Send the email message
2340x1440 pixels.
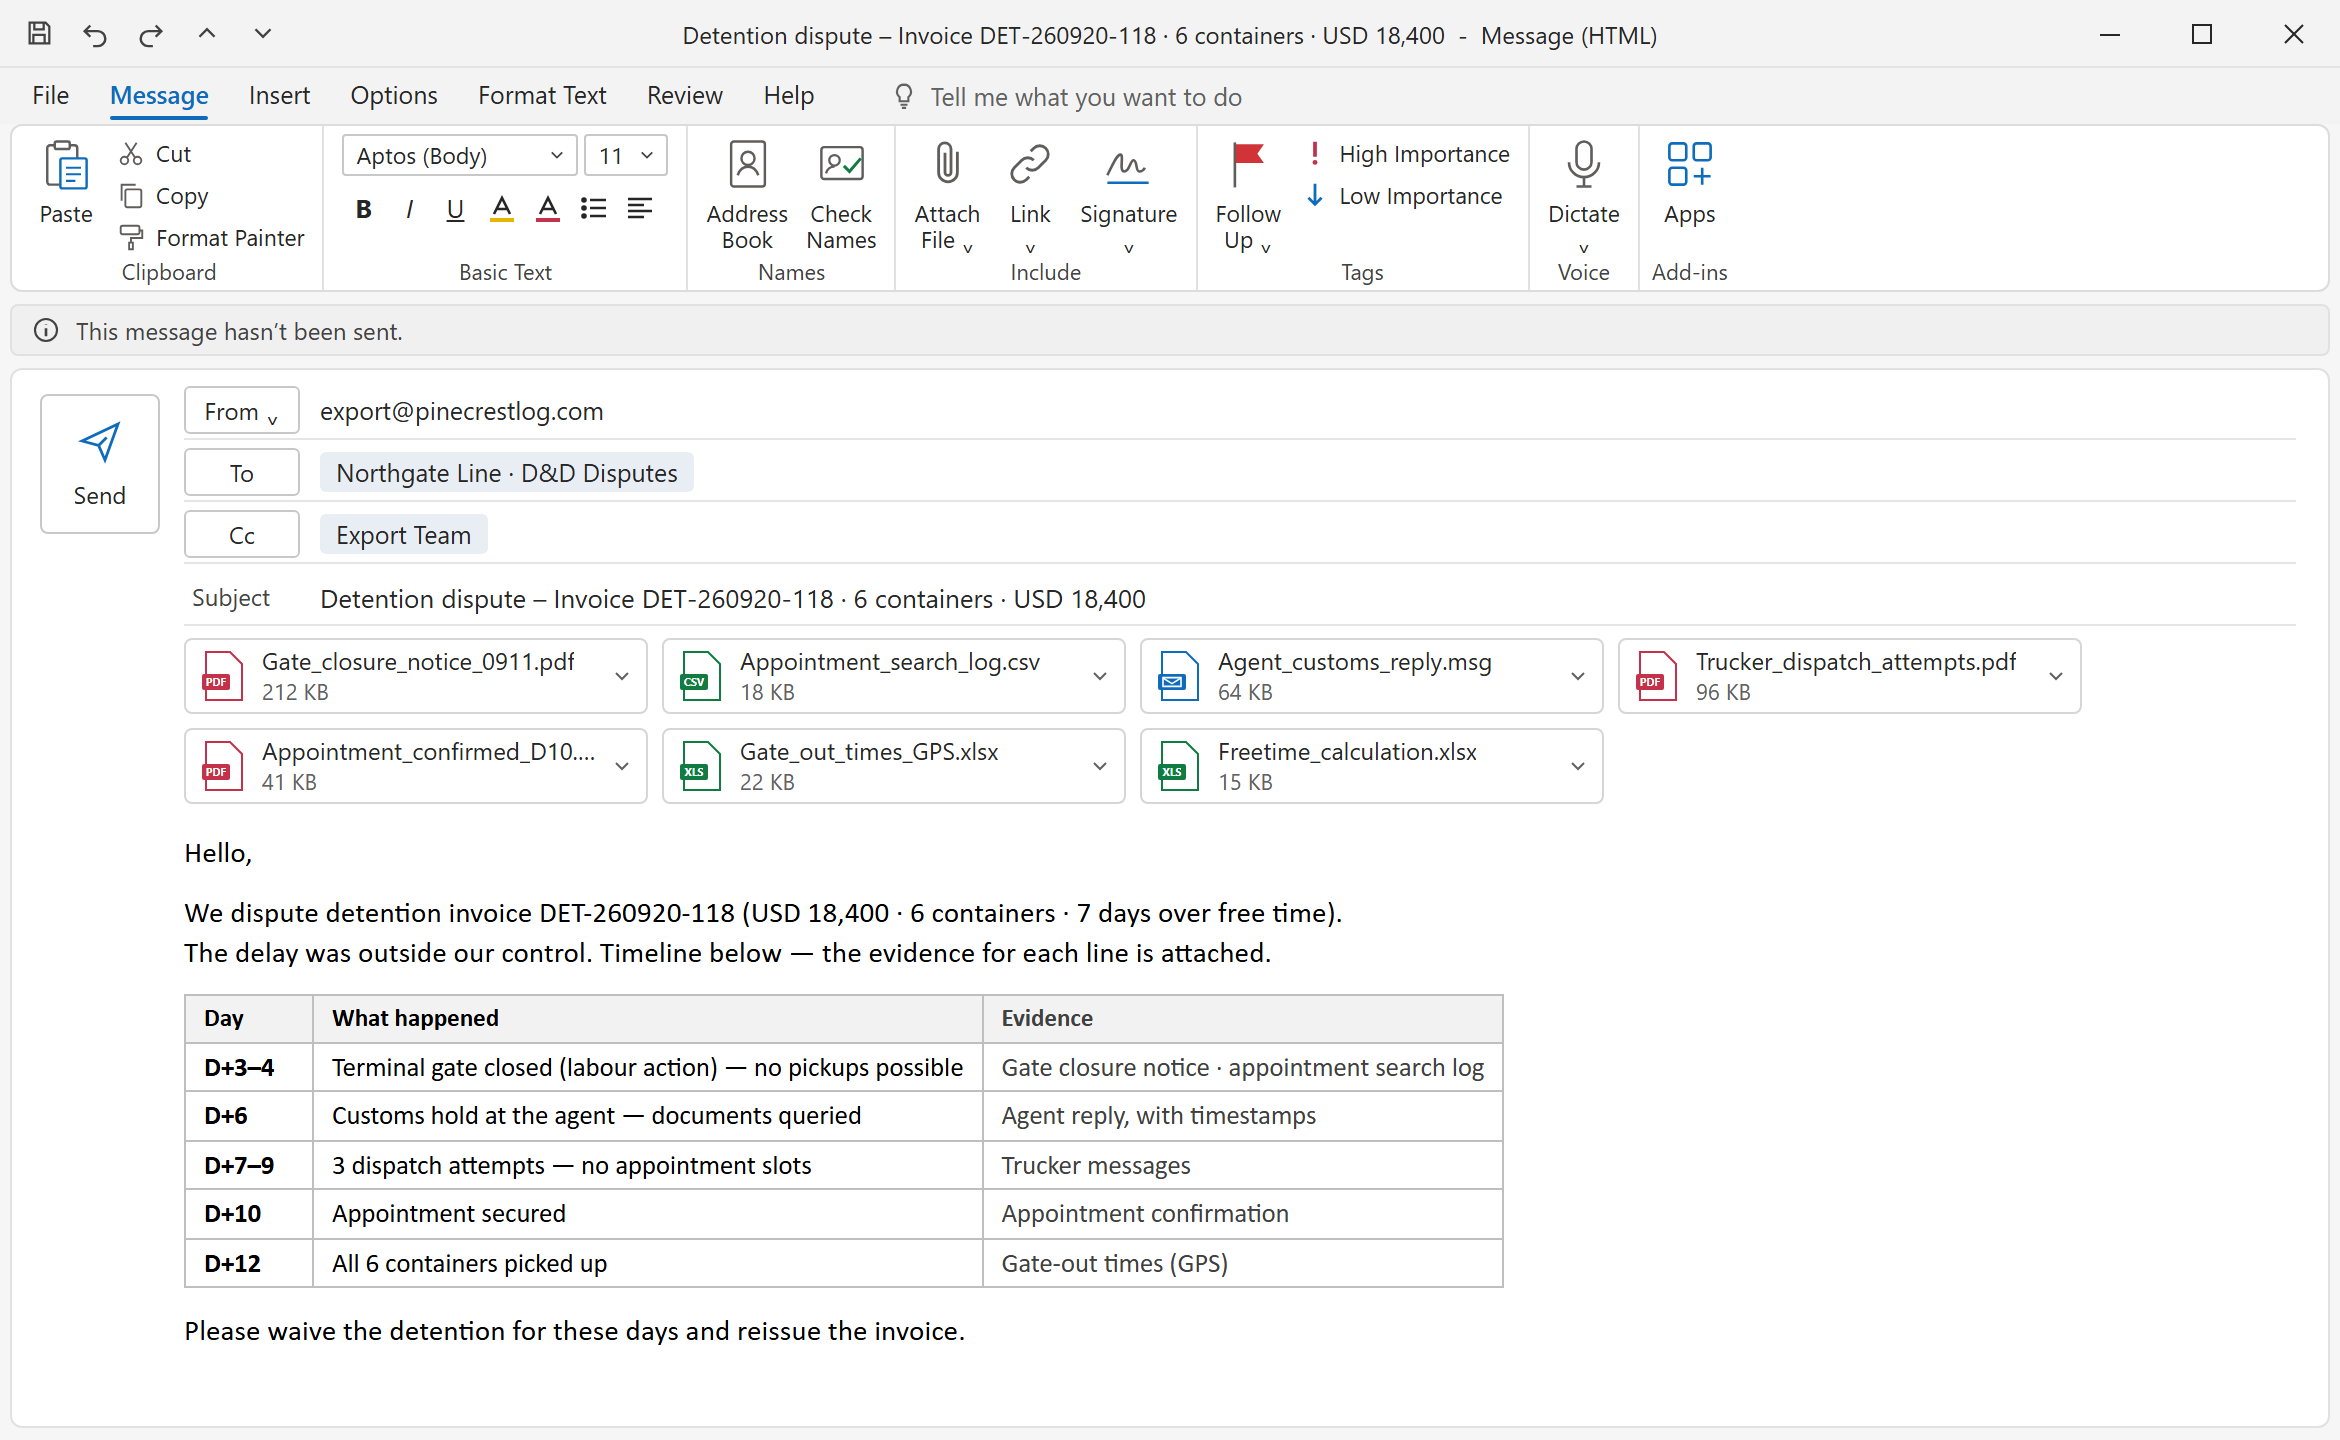point(100,464)
